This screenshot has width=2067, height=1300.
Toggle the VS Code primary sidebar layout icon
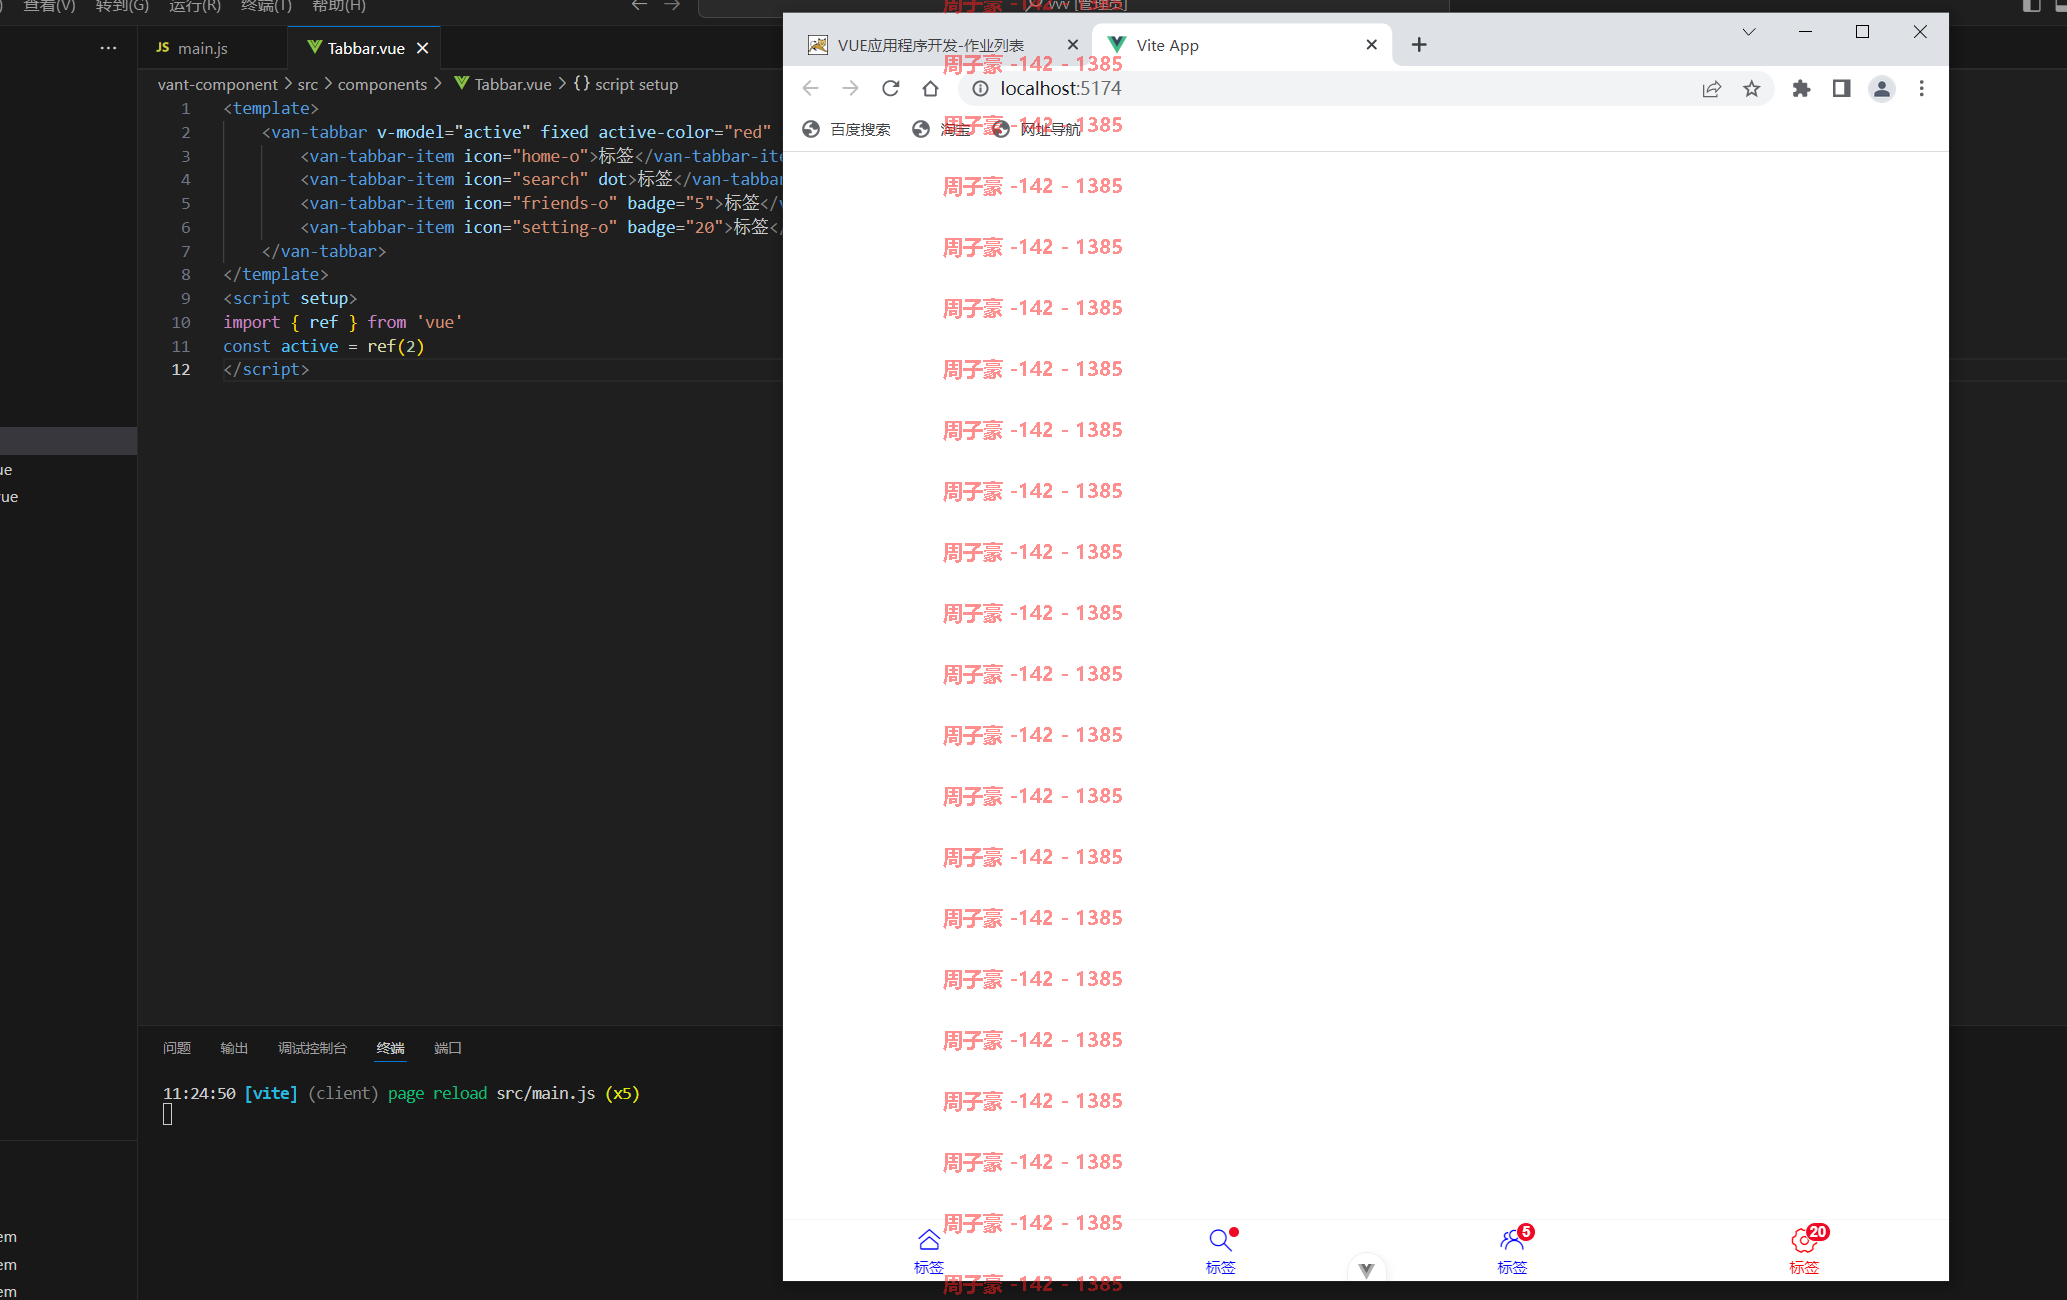(2031, 6)
